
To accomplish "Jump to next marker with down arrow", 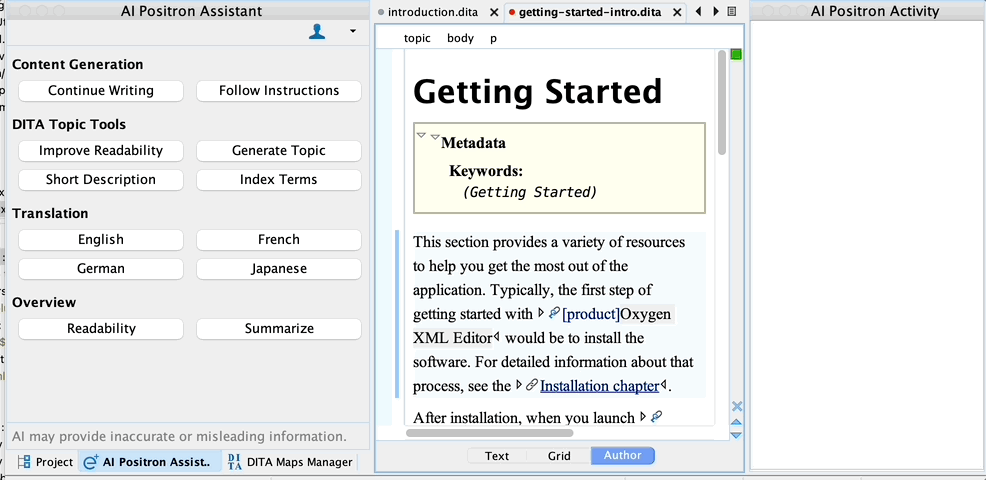I will tap(737, 435).
